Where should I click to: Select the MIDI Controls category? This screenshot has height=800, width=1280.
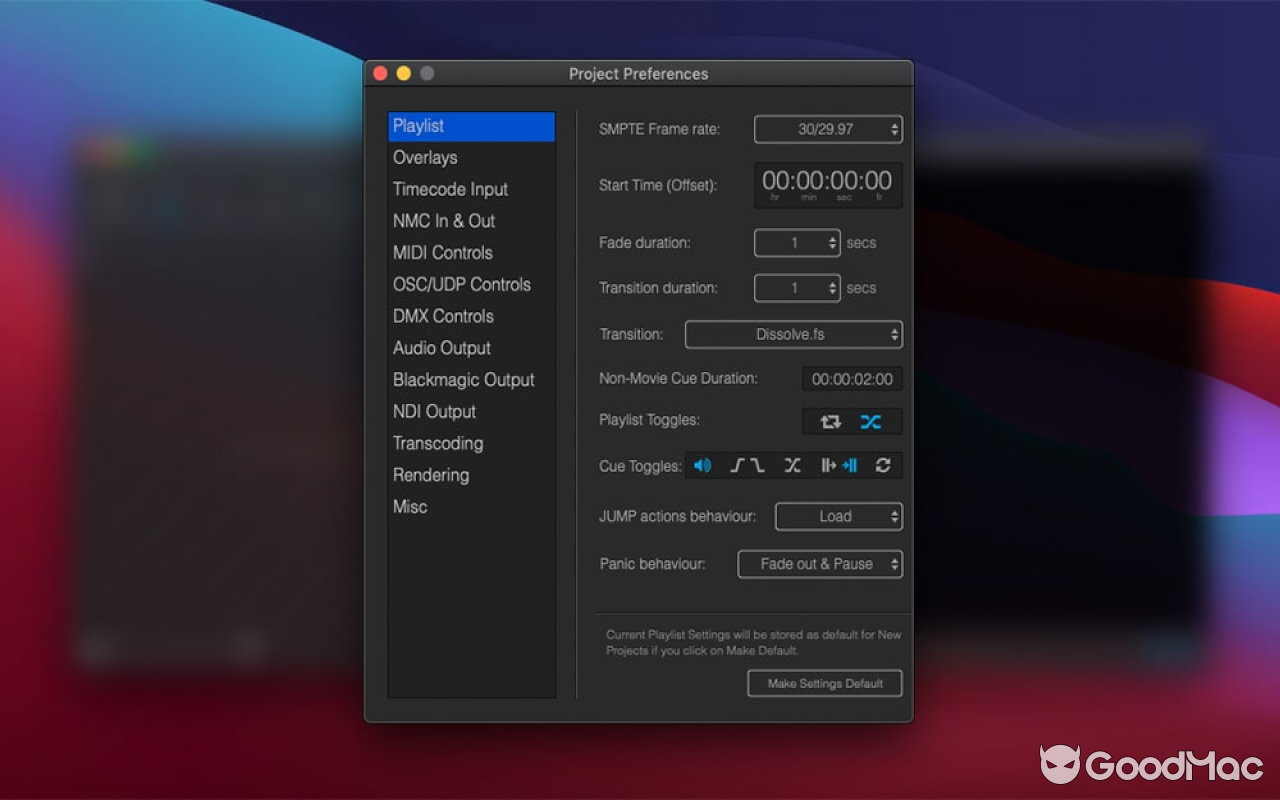point(442,253)
